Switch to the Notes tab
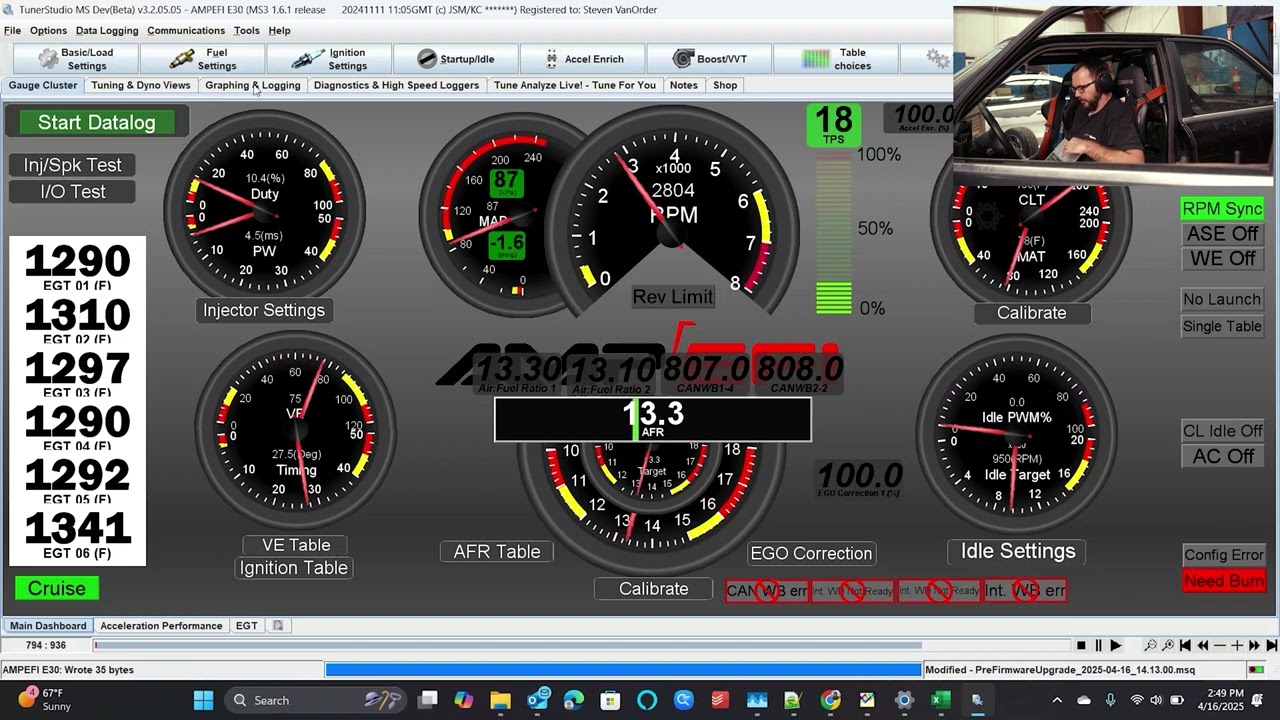Image resolution: width=1280 pixels, height=720 pixels. click(684, 85)
